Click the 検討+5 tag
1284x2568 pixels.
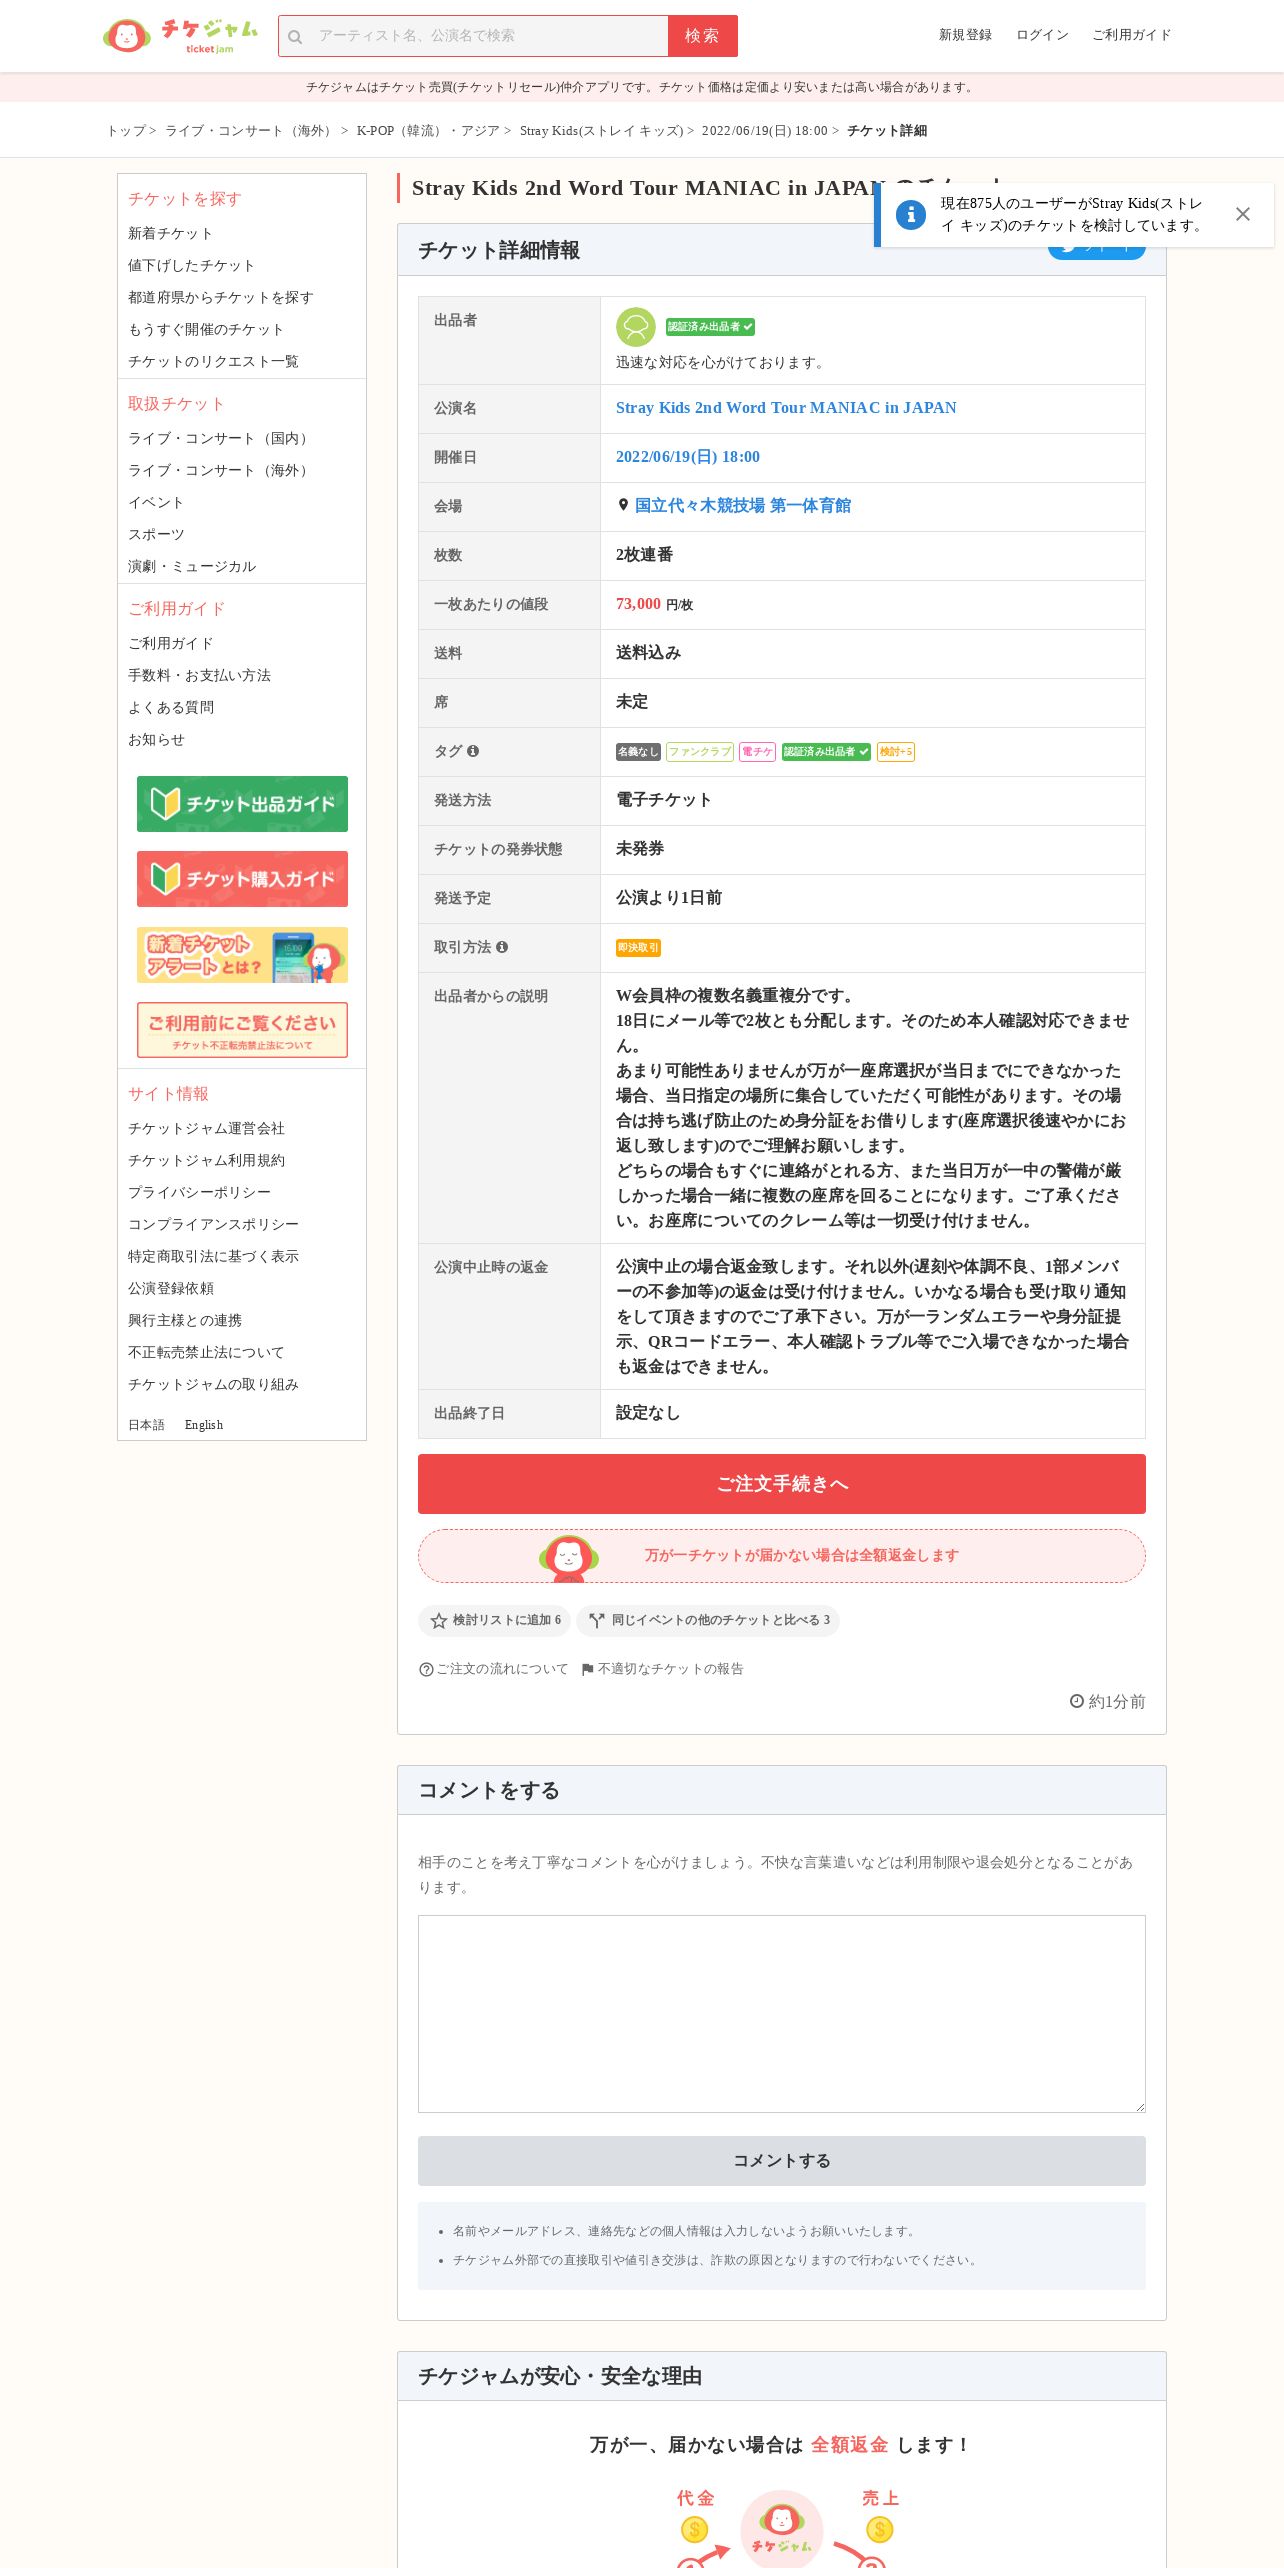click(895, 752)
